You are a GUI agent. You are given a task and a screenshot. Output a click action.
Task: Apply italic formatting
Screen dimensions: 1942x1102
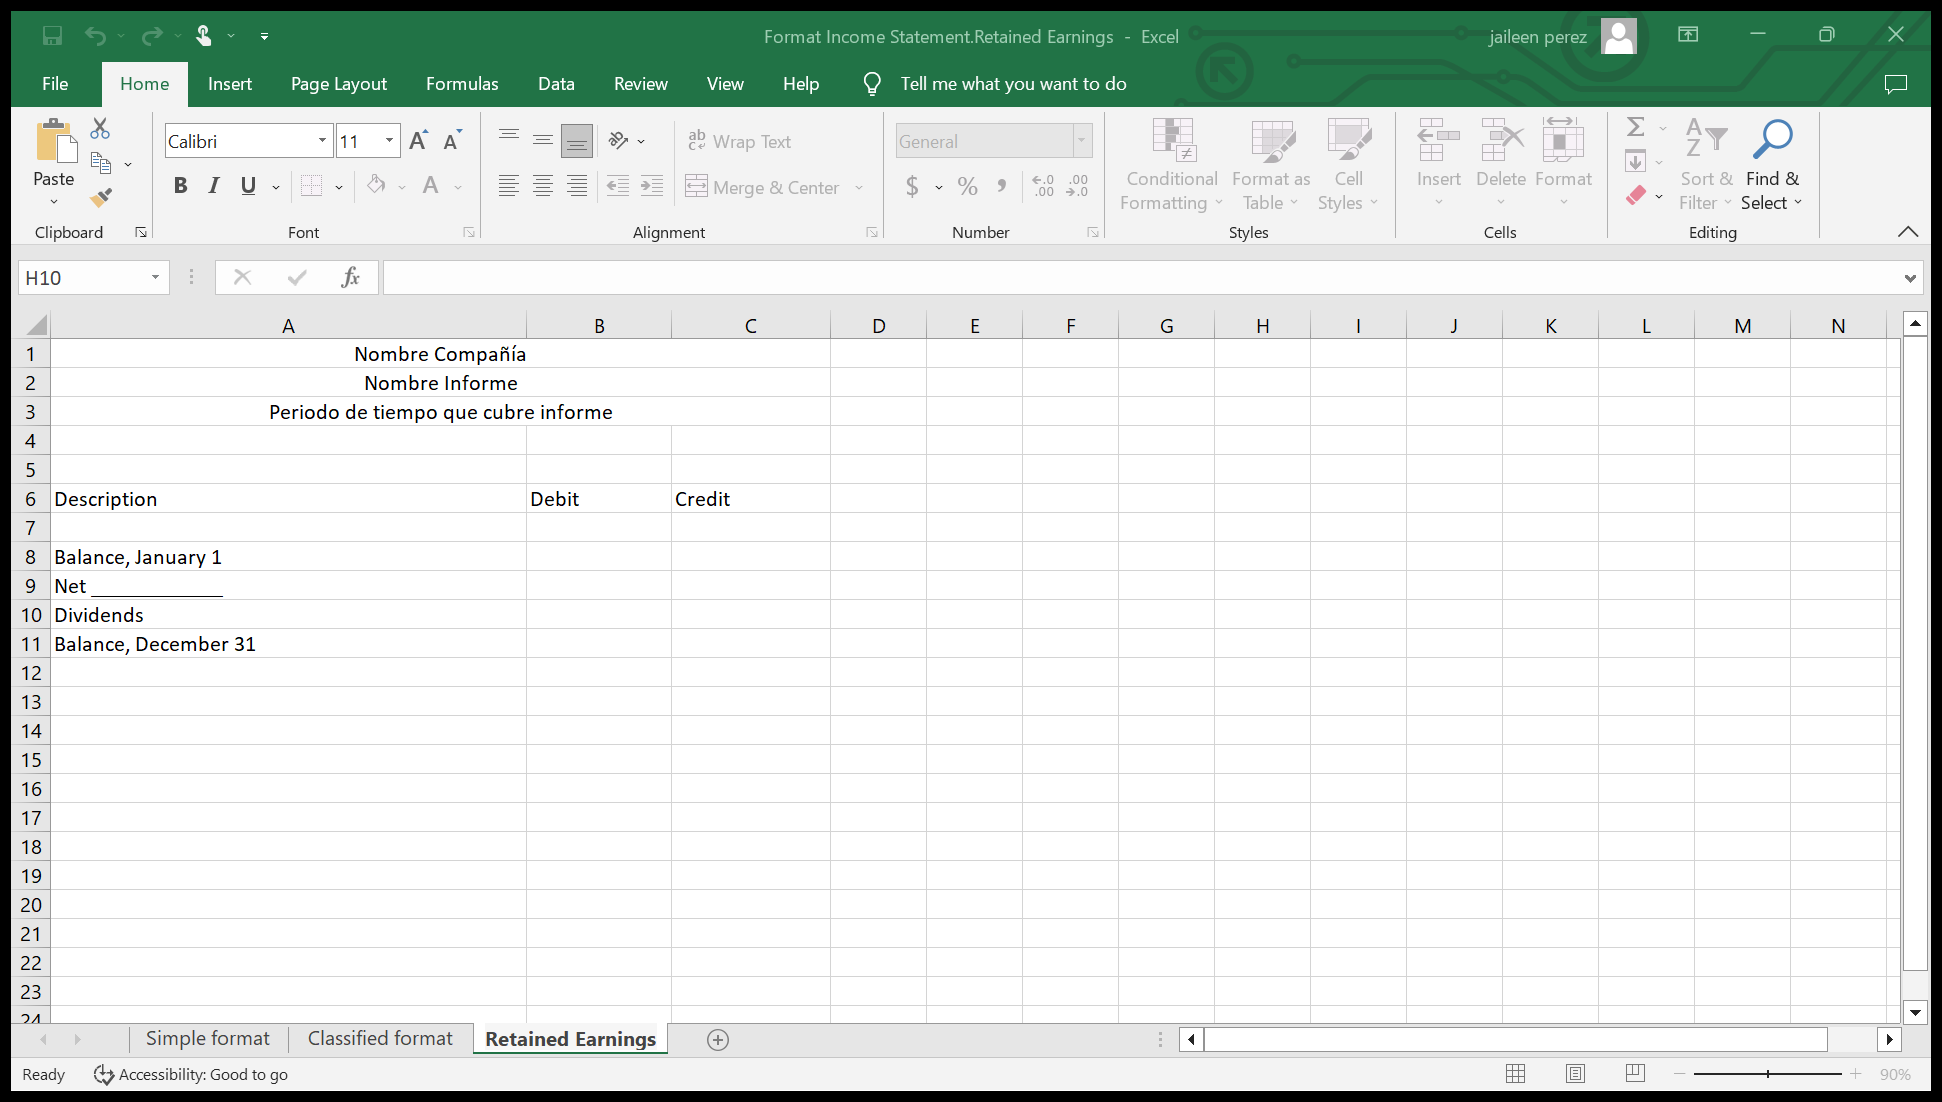click(213, 186)
